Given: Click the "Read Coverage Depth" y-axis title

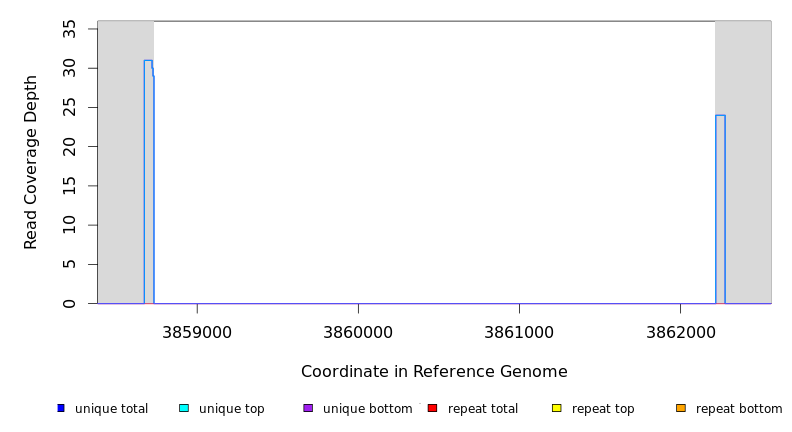Looking at the screenshot, I should coord(31,162).
